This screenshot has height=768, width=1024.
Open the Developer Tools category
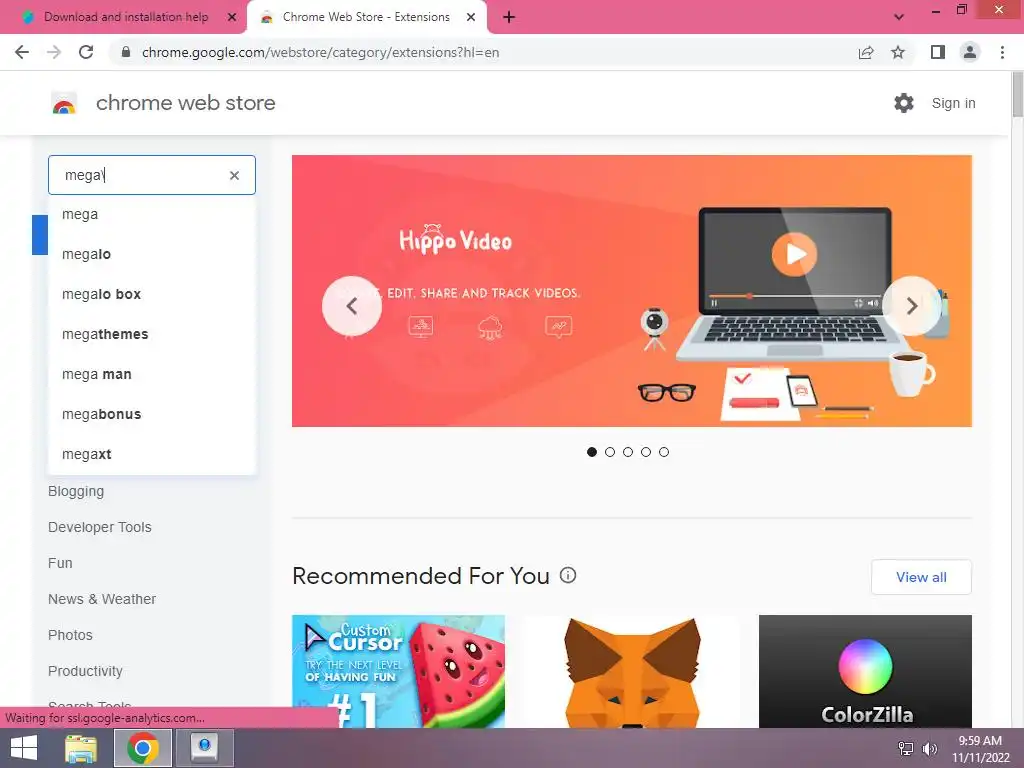tap(99, 527)
